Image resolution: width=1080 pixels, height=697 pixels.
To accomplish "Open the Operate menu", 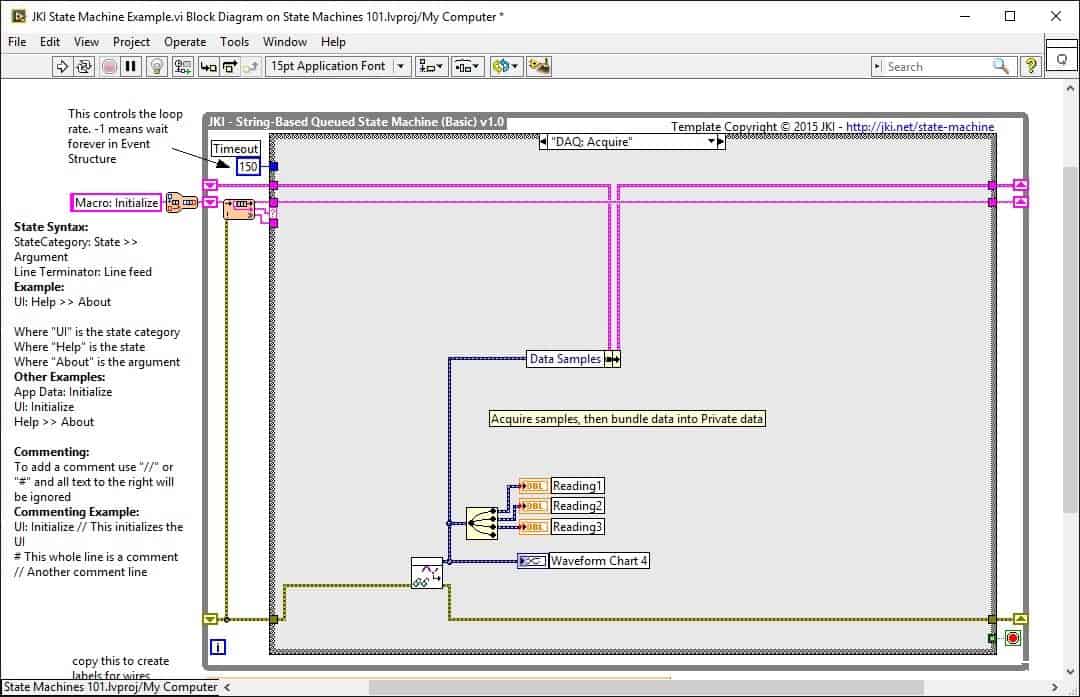I will point(184,42).
